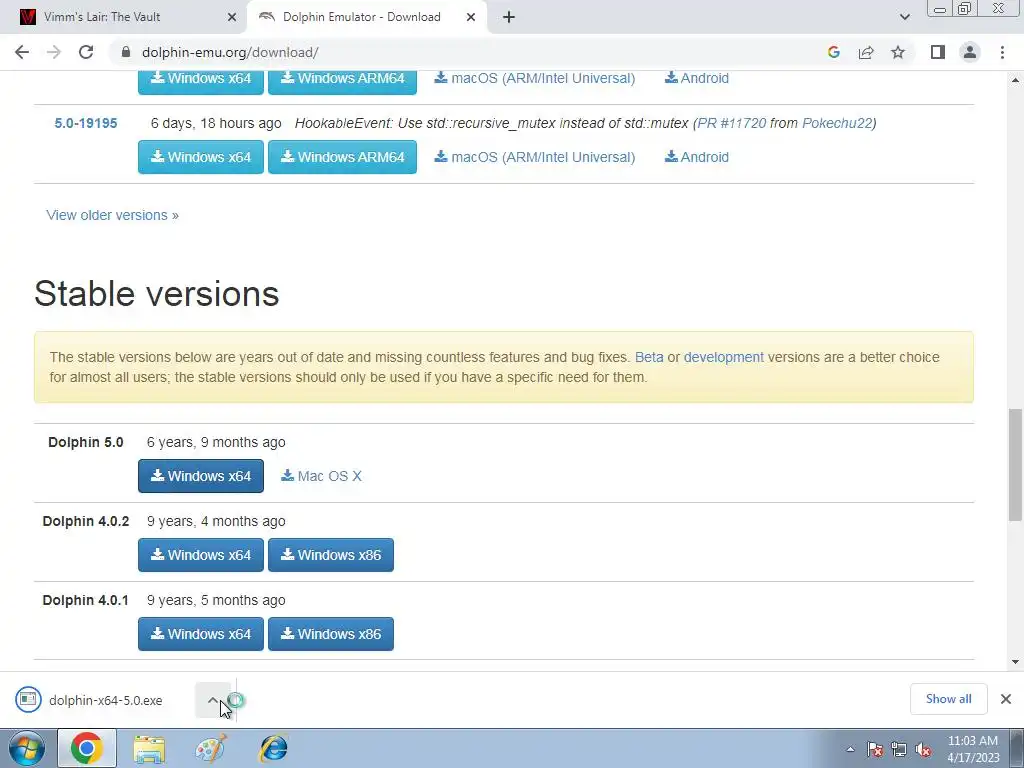
Task: Download Dolphin 4.0.2 Windows x86
Action: coord(330,555)
